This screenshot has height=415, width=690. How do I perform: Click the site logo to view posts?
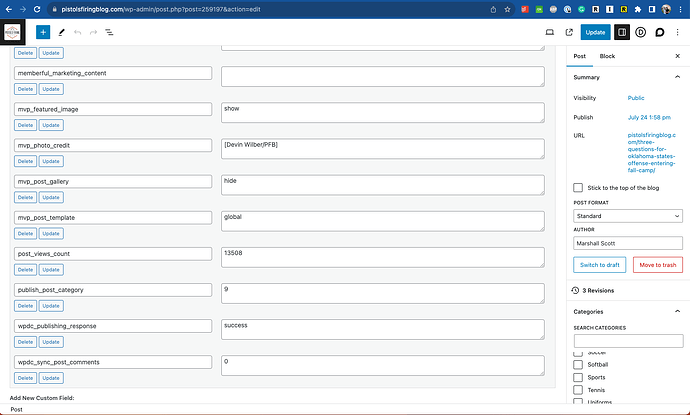[12, 32]
